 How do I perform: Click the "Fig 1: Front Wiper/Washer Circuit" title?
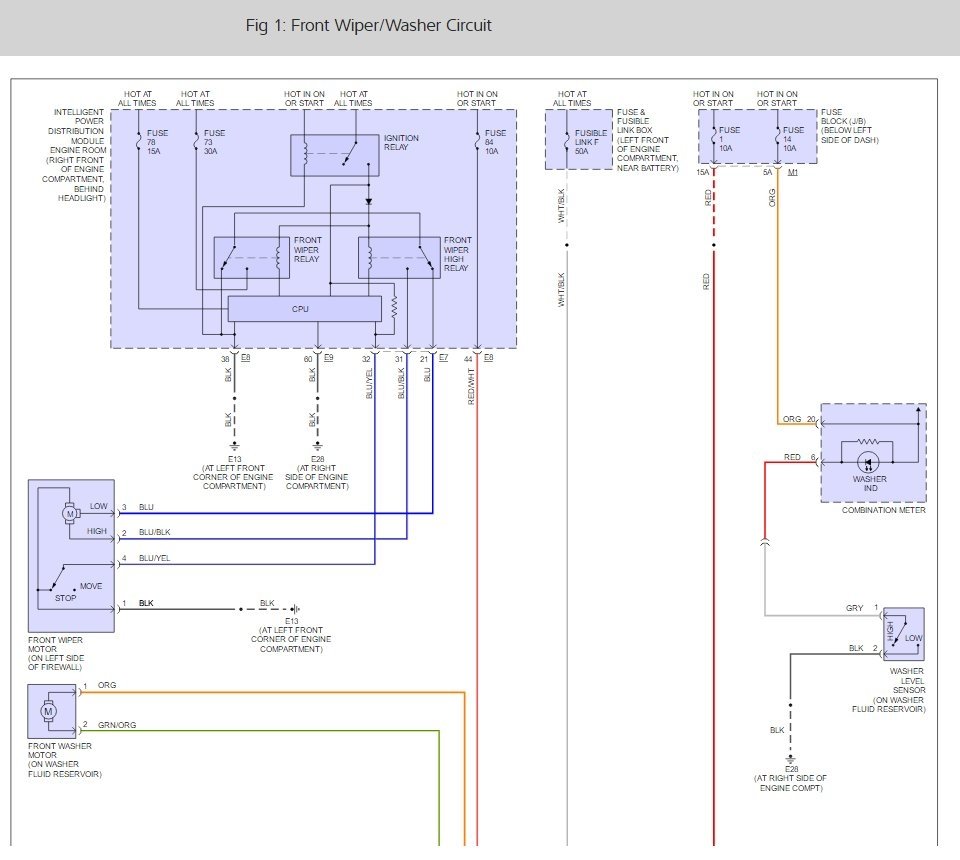coord(368,25)
